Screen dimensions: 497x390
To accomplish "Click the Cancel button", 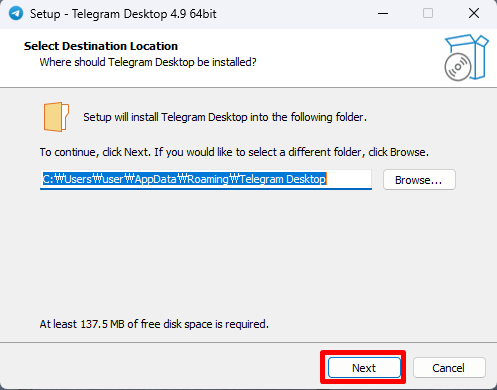I will tap(449, 368).
